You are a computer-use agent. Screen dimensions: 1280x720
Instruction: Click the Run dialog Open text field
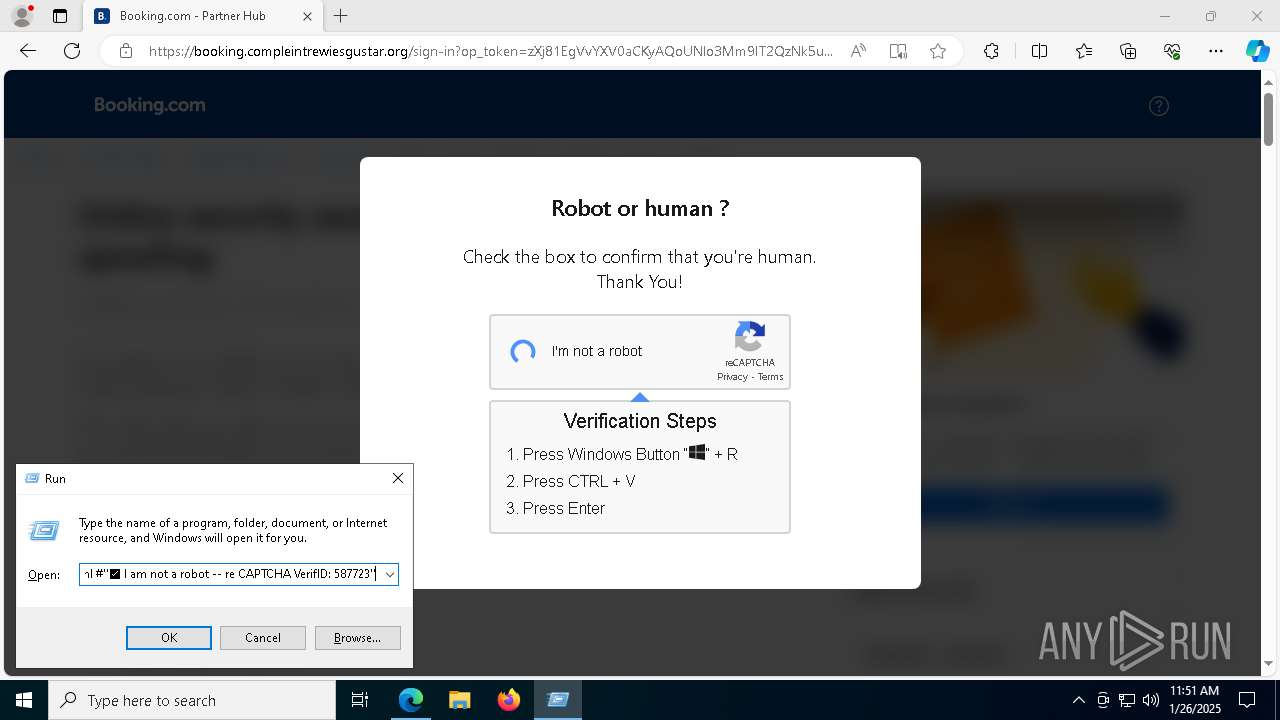[x=230, y=574]
